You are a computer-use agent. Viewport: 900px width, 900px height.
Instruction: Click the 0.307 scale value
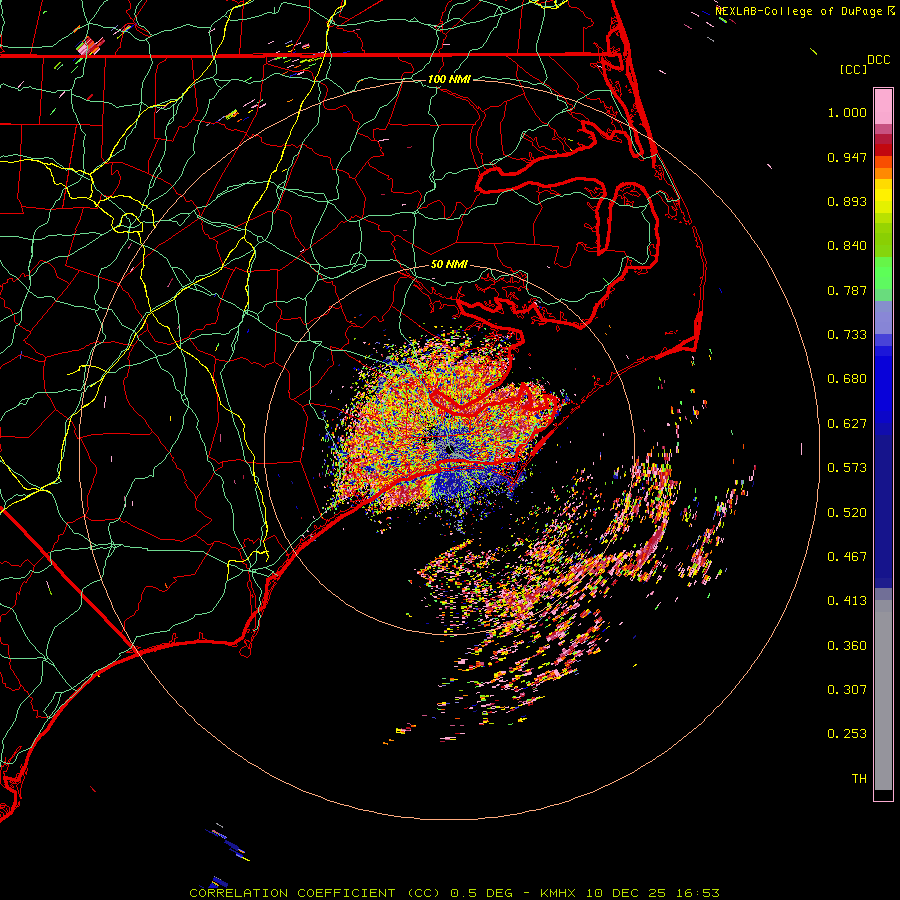point(847,690)
